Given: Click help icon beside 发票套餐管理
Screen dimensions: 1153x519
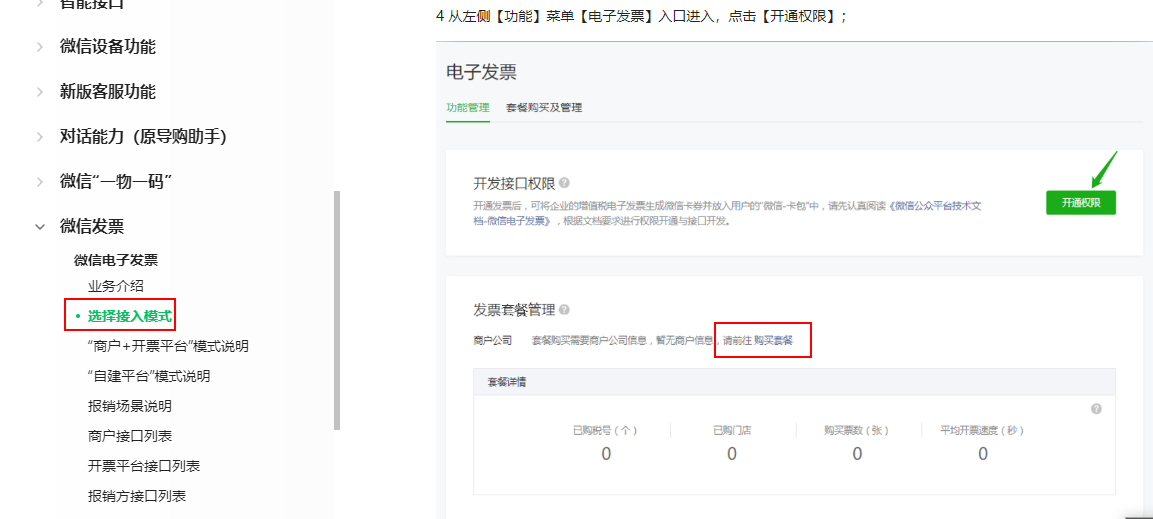Looking at the screenshot, I should click(564, 309).
